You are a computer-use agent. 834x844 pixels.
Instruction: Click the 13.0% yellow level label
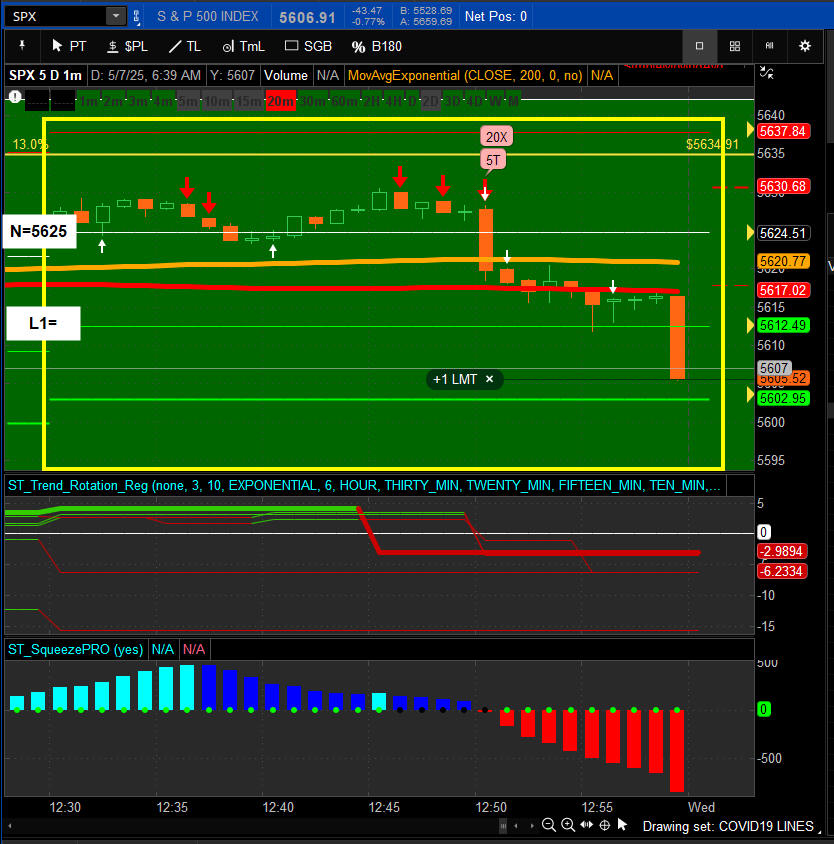tap(30, 144)
